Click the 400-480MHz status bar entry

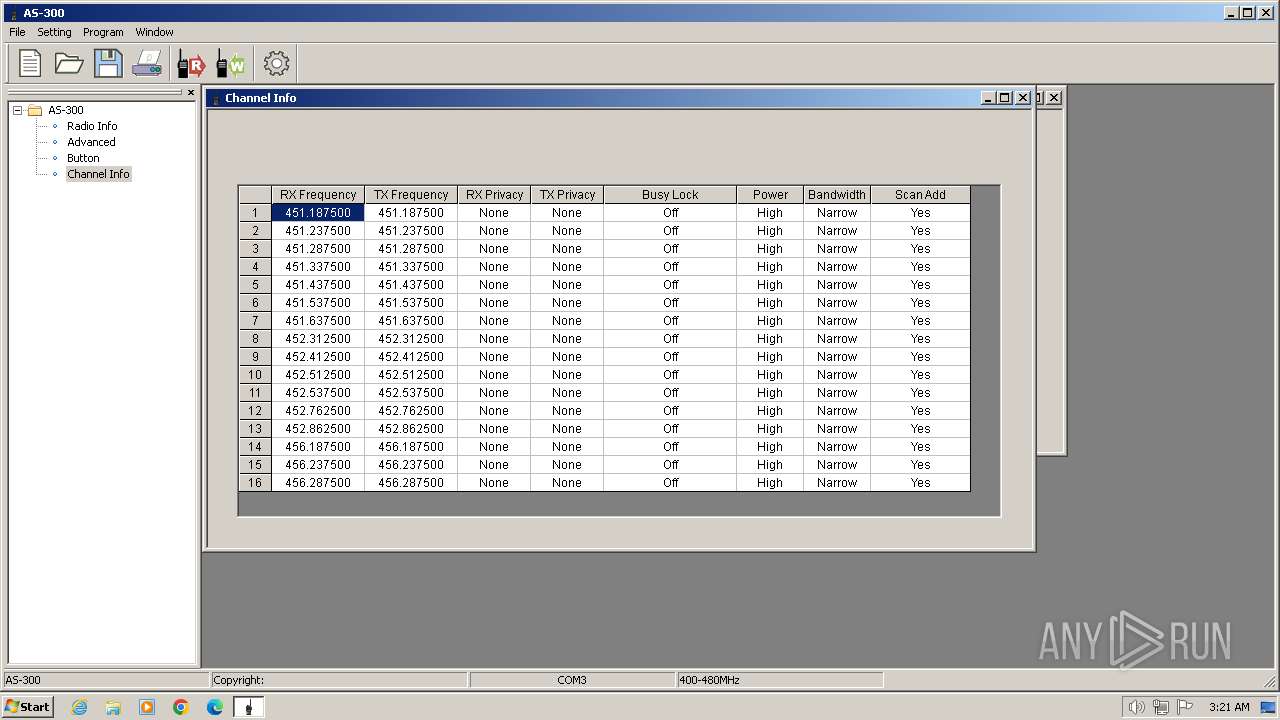coord(780,680)
